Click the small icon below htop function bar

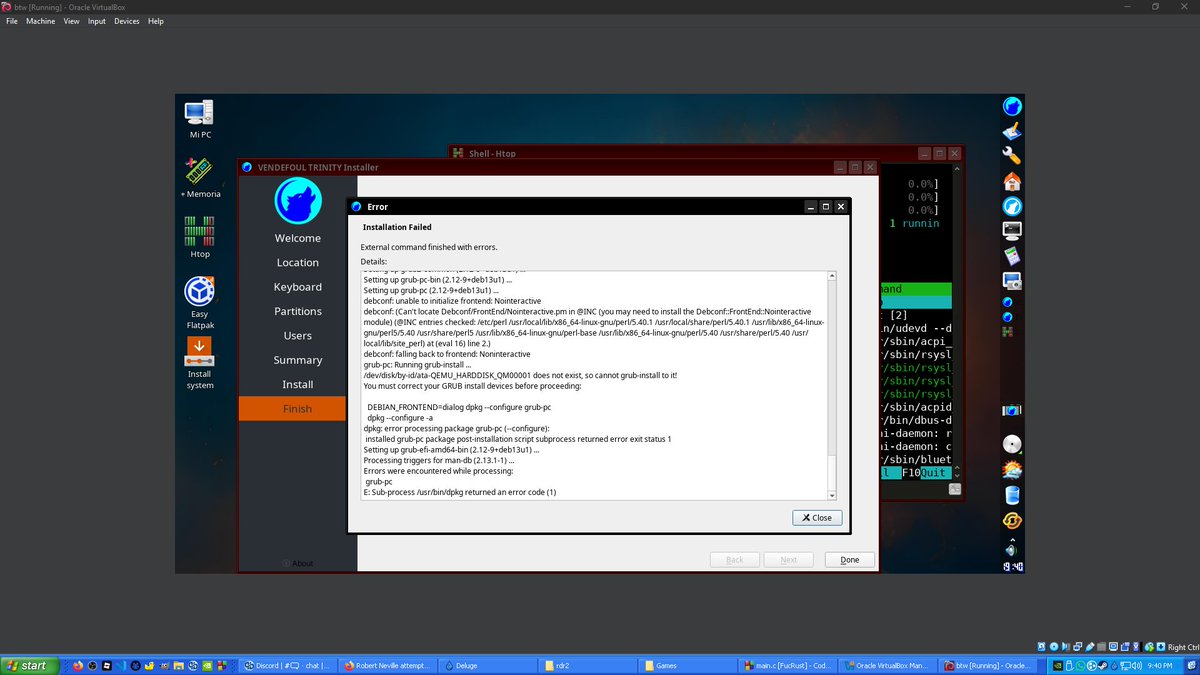955,489
